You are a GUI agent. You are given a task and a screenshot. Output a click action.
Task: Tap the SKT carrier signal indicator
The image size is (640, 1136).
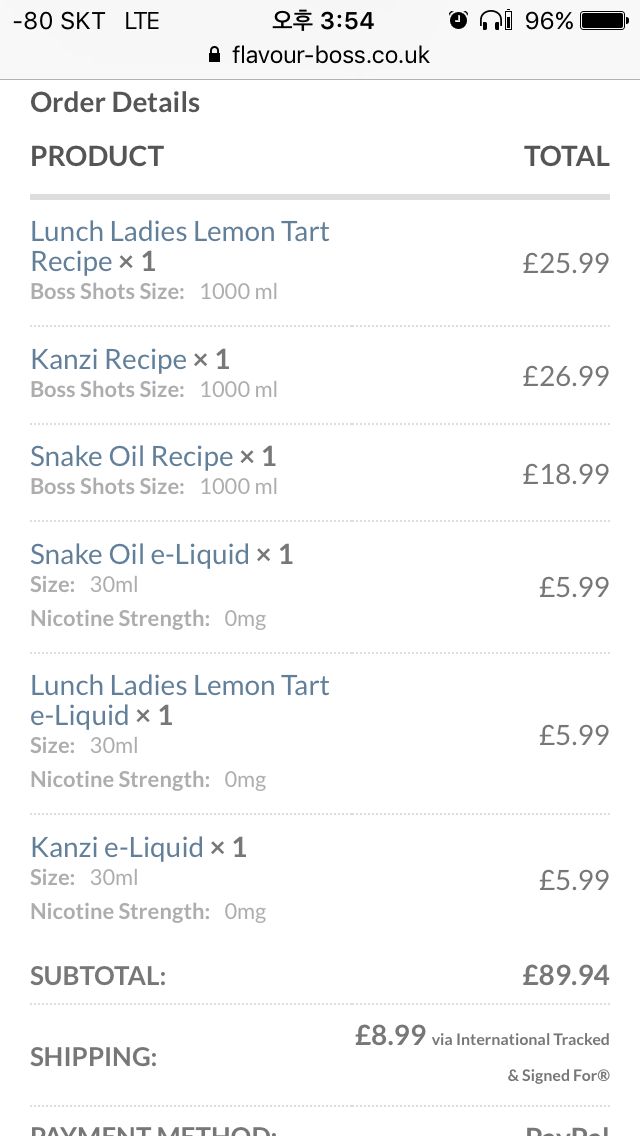click(x=60, y=20)
